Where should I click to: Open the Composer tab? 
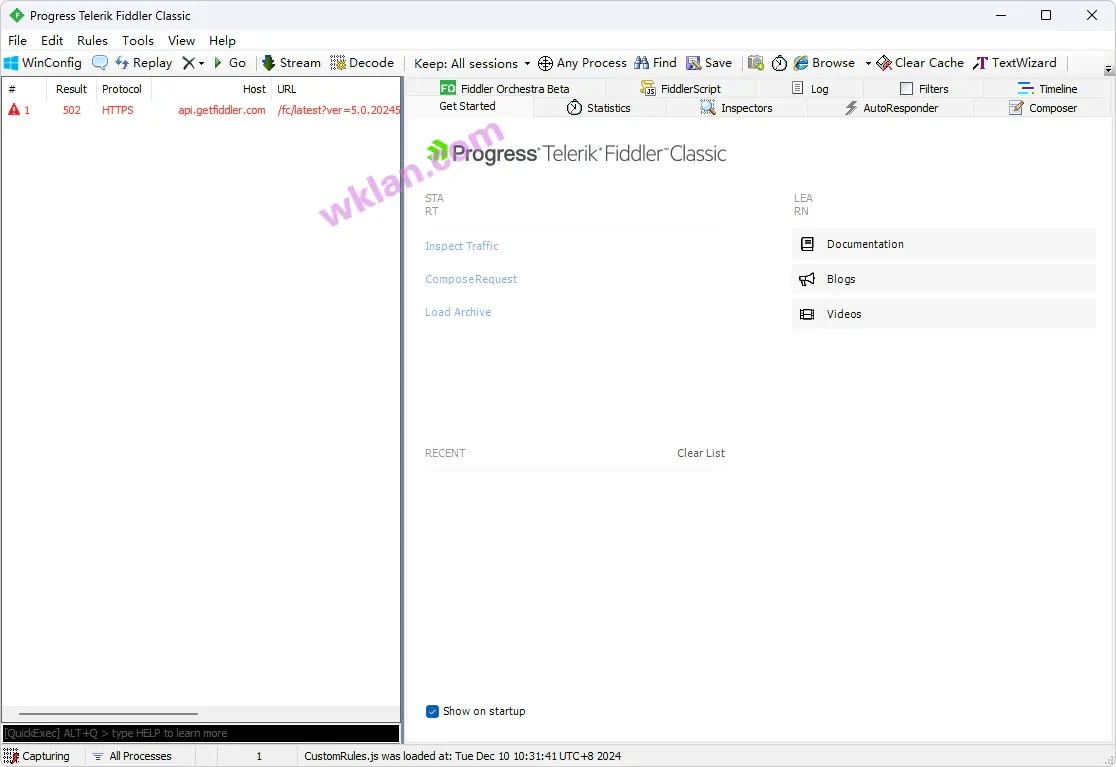(1043, 108)
